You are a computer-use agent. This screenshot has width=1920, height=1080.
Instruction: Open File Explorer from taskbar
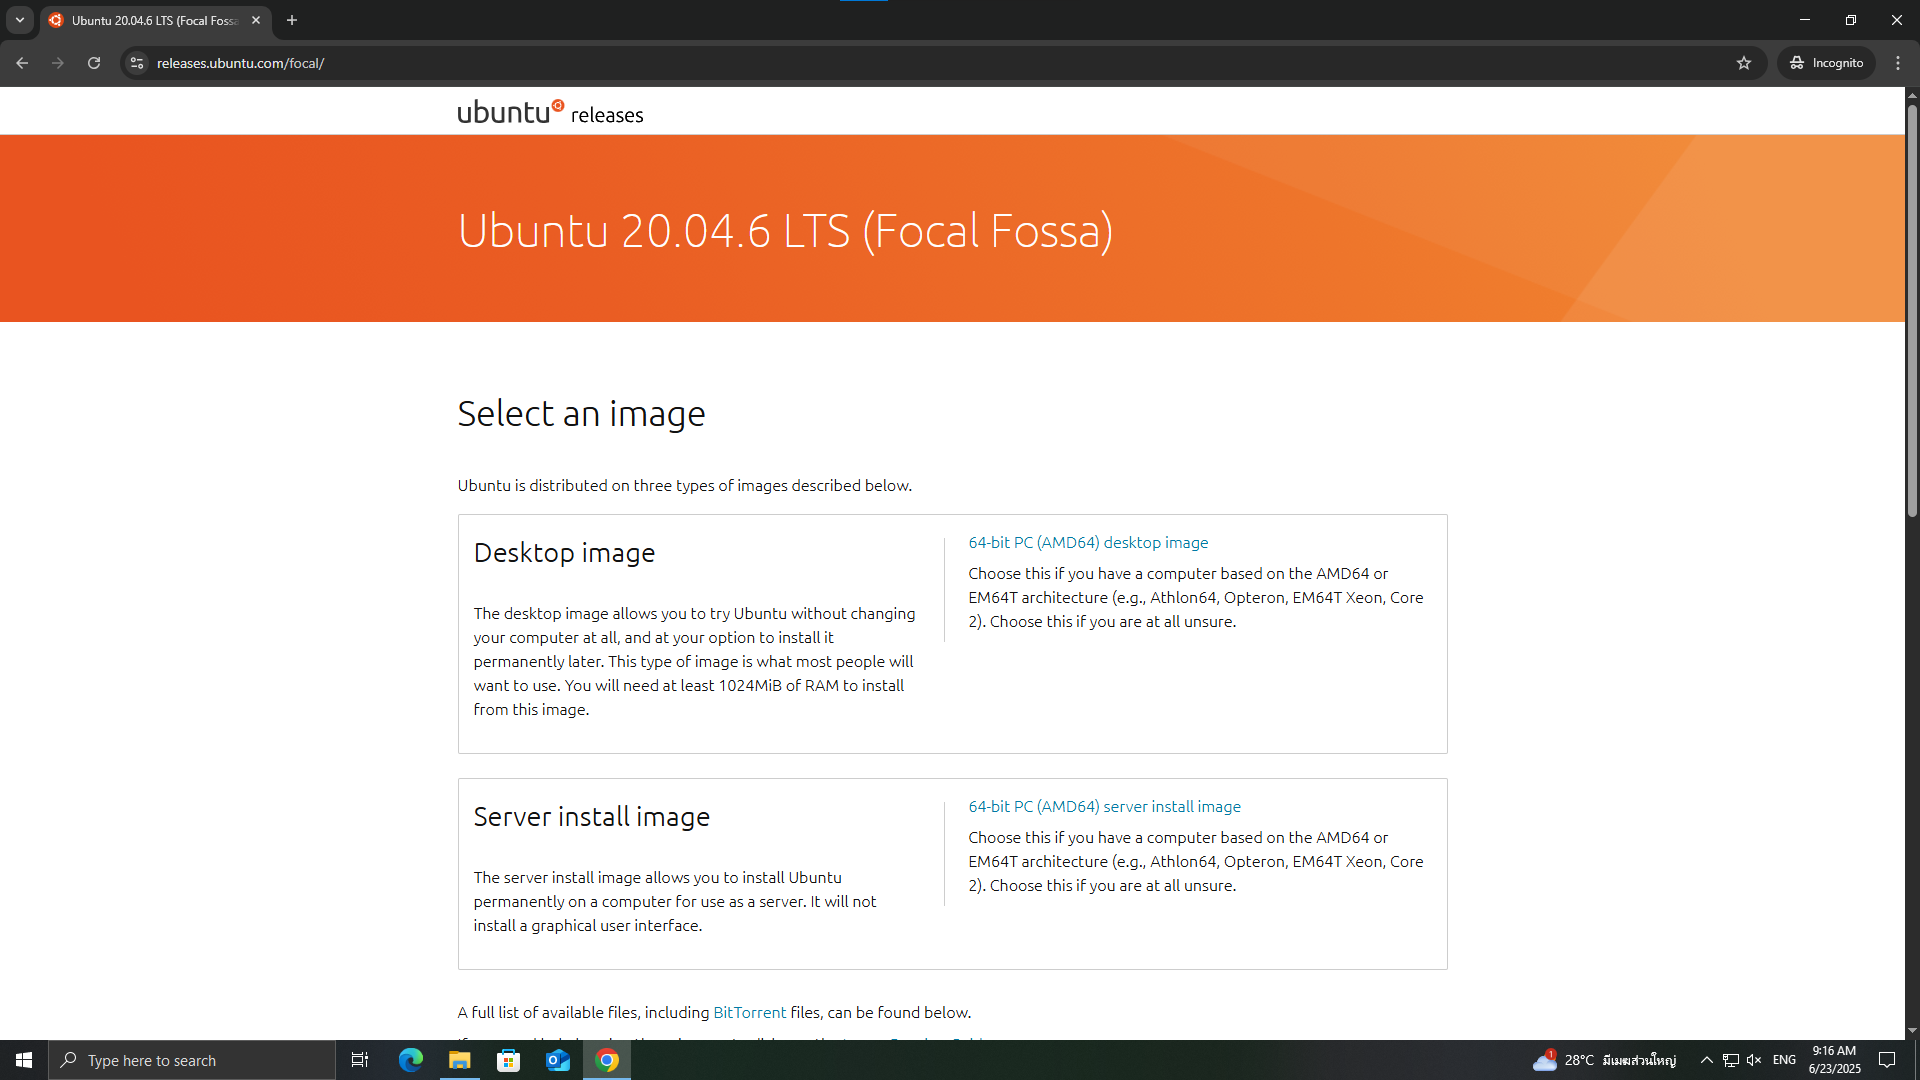(x=459, y=1060)
